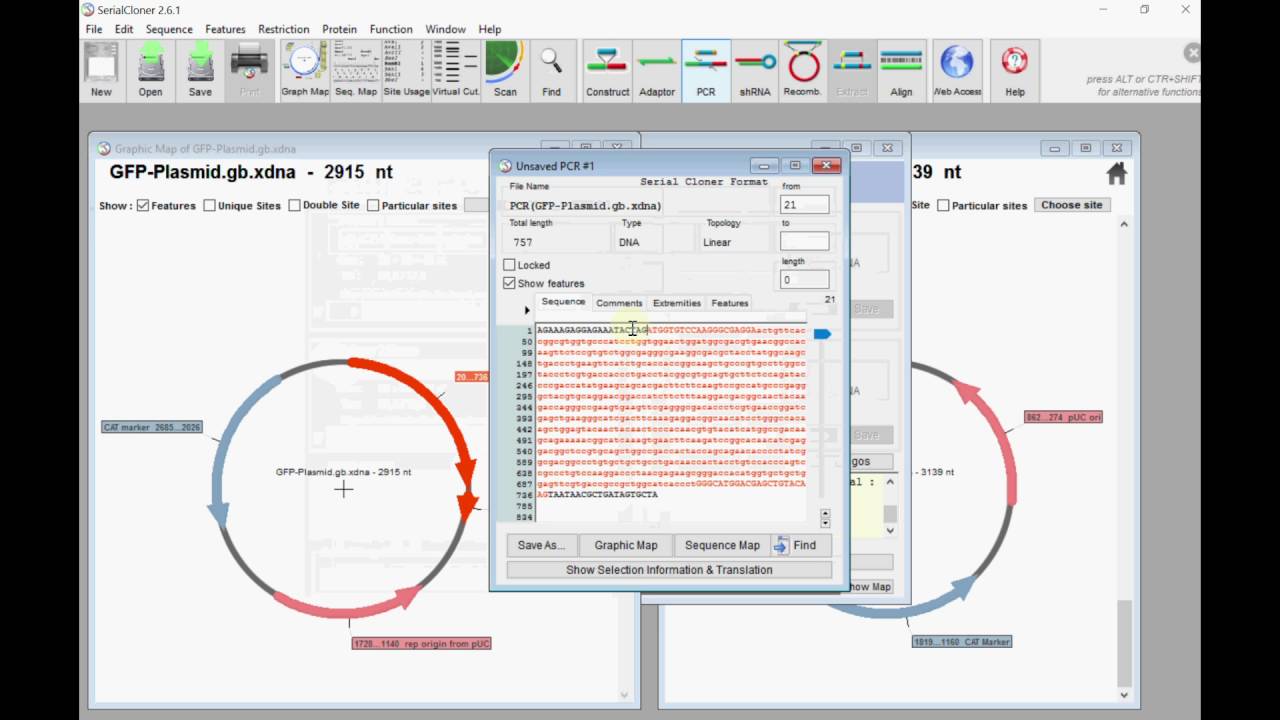Uncheck Features in GFP-Plasmid map window

pyautogui.click(x=143, y=205)
